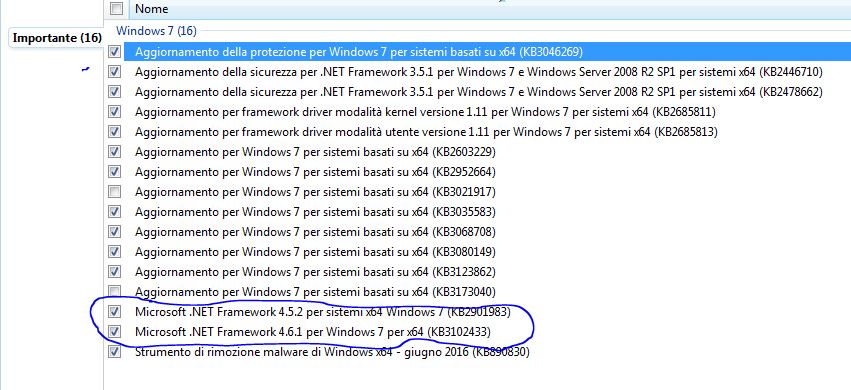Check the unchecked KB3173040 update checkbox
This screenshot has width=851, height=390.
tap(115, 291)
